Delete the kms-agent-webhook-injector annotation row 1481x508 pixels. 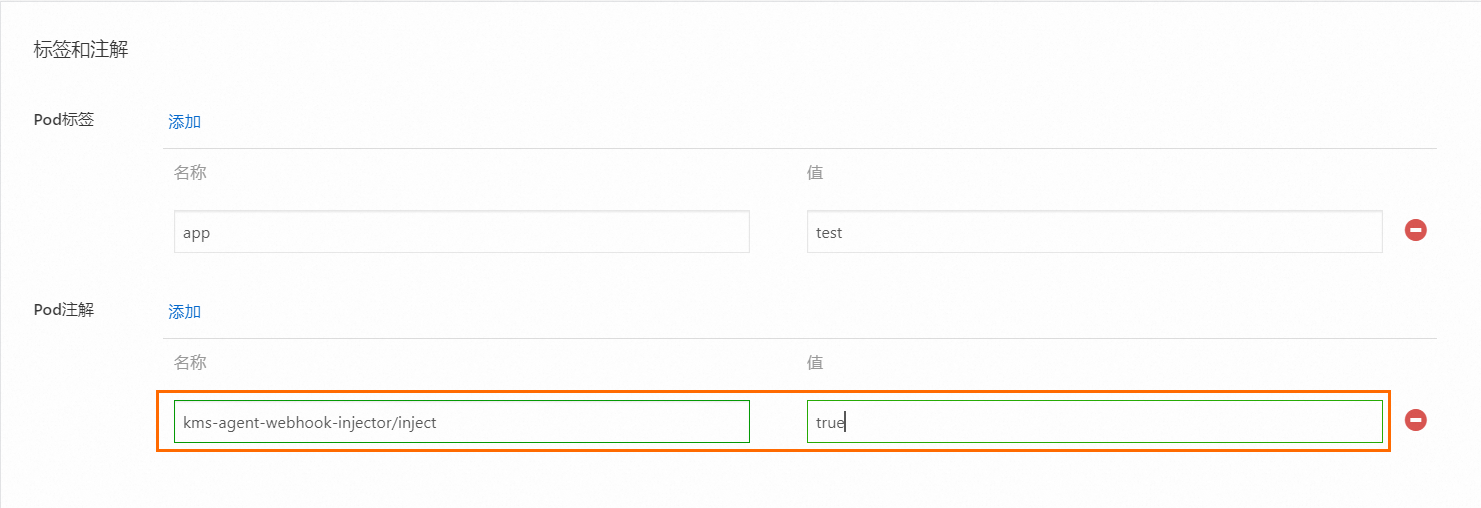[x=1415, y=420]
